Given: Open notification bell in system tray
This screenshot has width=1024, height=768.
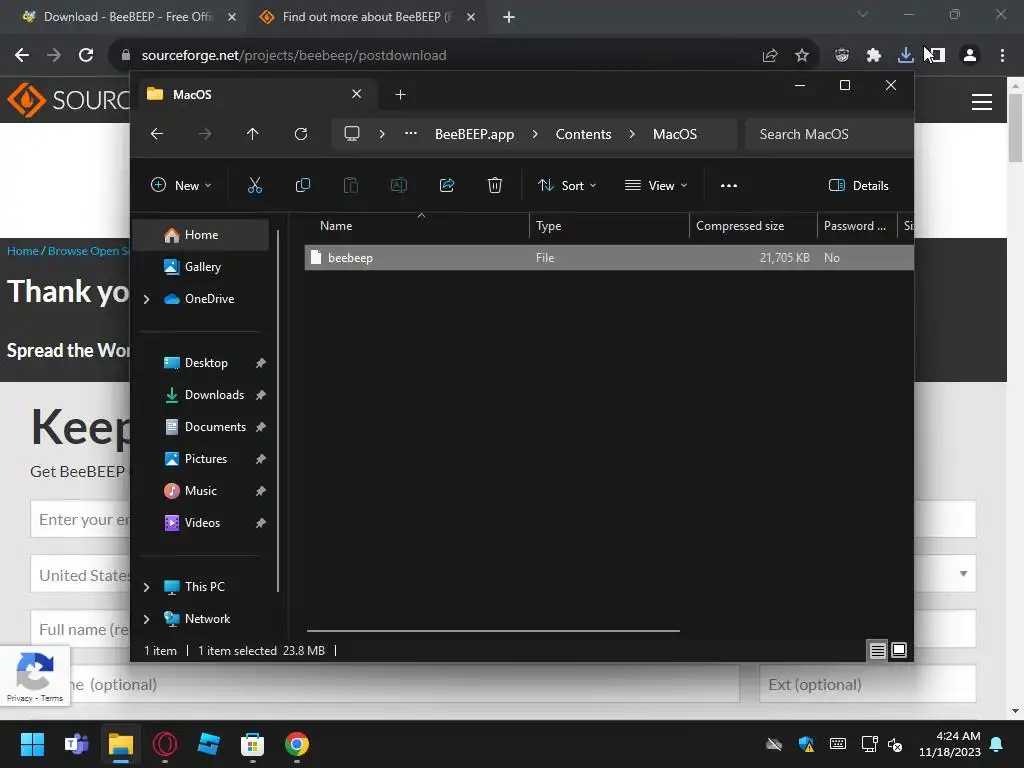Looking at the screenshot, I should tap(997, 744).
